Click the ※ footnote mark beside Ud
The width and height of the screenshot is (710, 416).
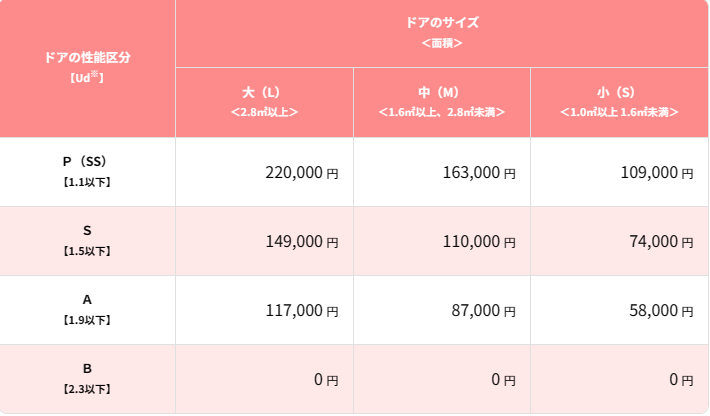(x=94, y=74)
